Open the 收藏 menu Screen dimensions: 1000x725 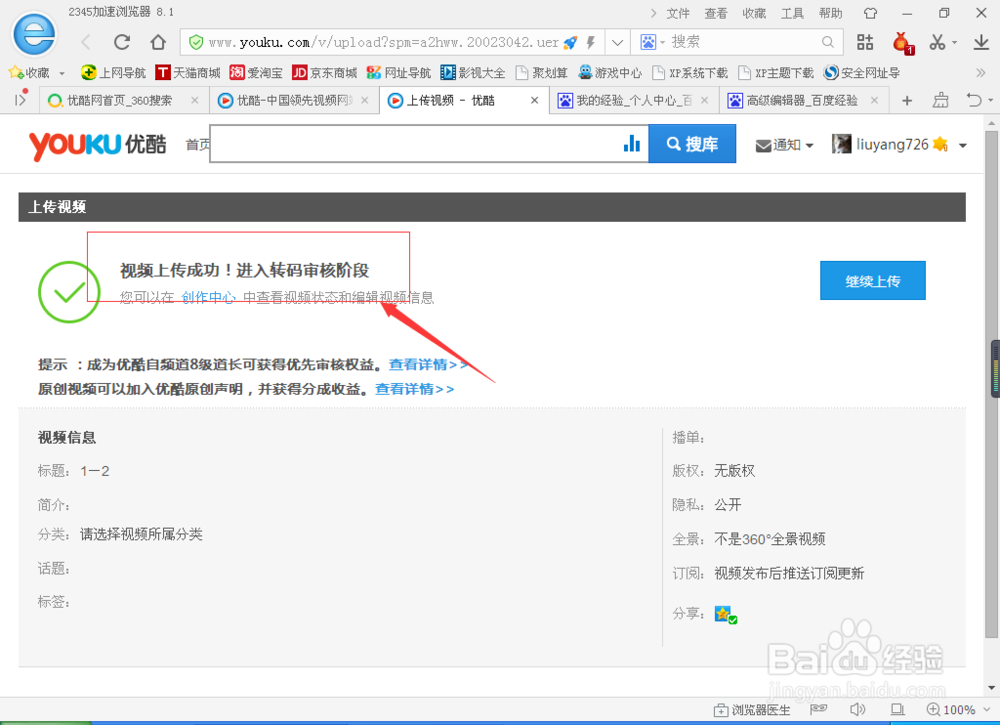(x=754, y=13)
